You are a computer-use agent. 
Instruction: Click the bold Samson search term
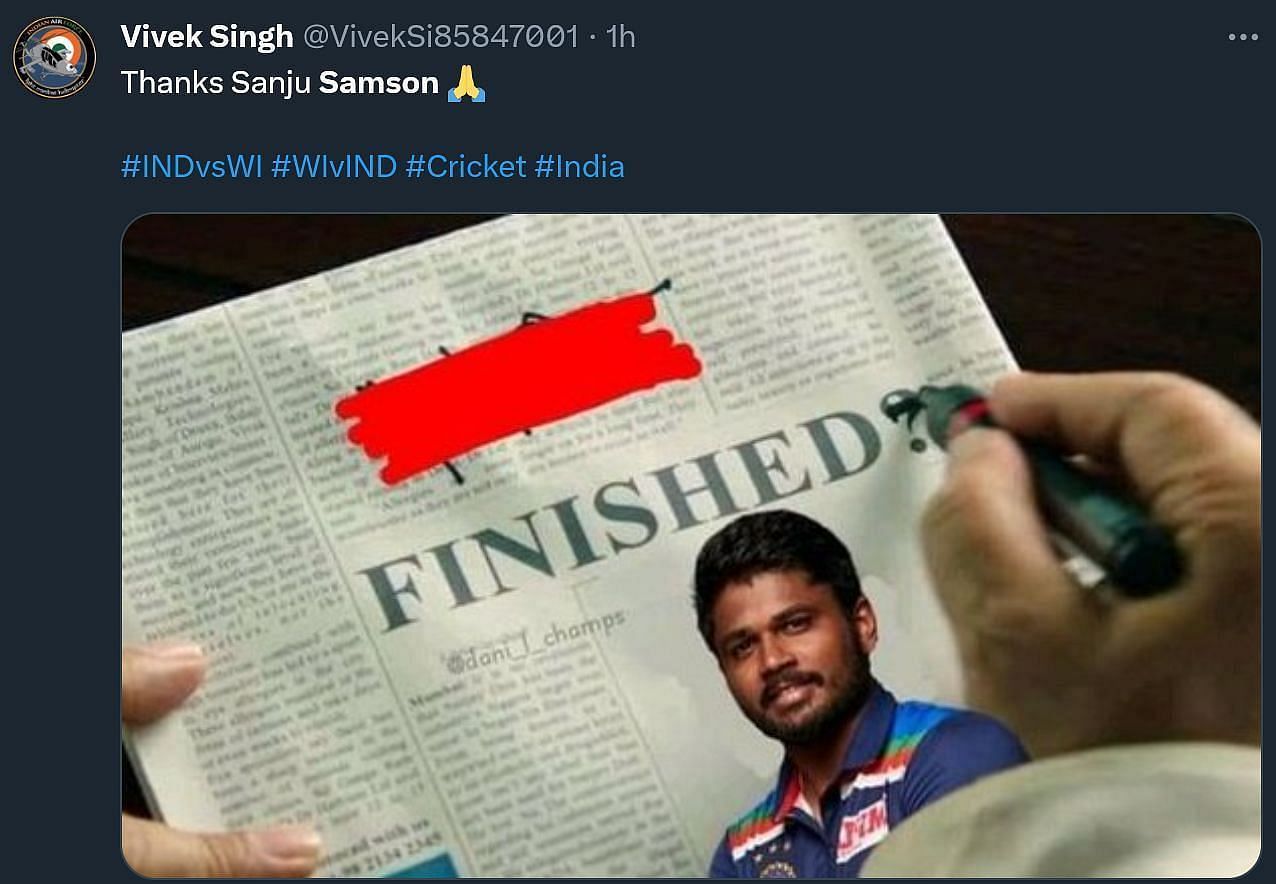coord(379,83)
